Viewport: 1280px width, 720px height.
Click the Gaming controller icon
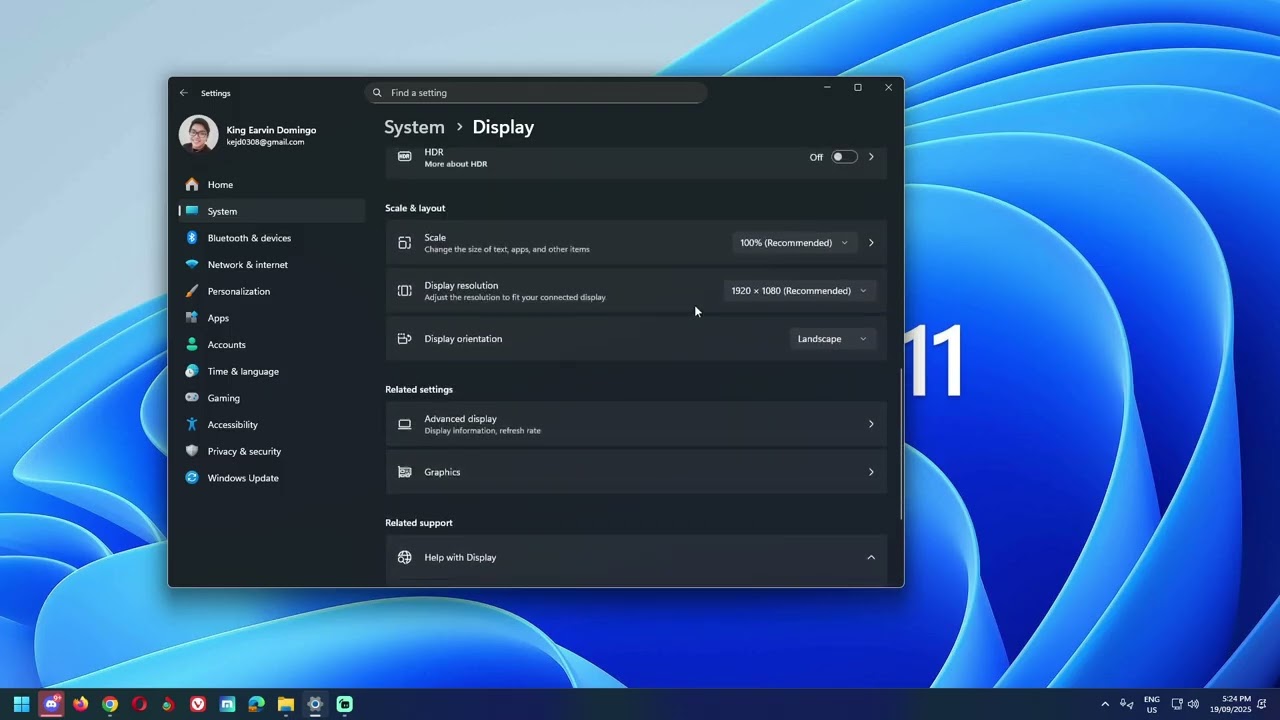click(192, 398)
